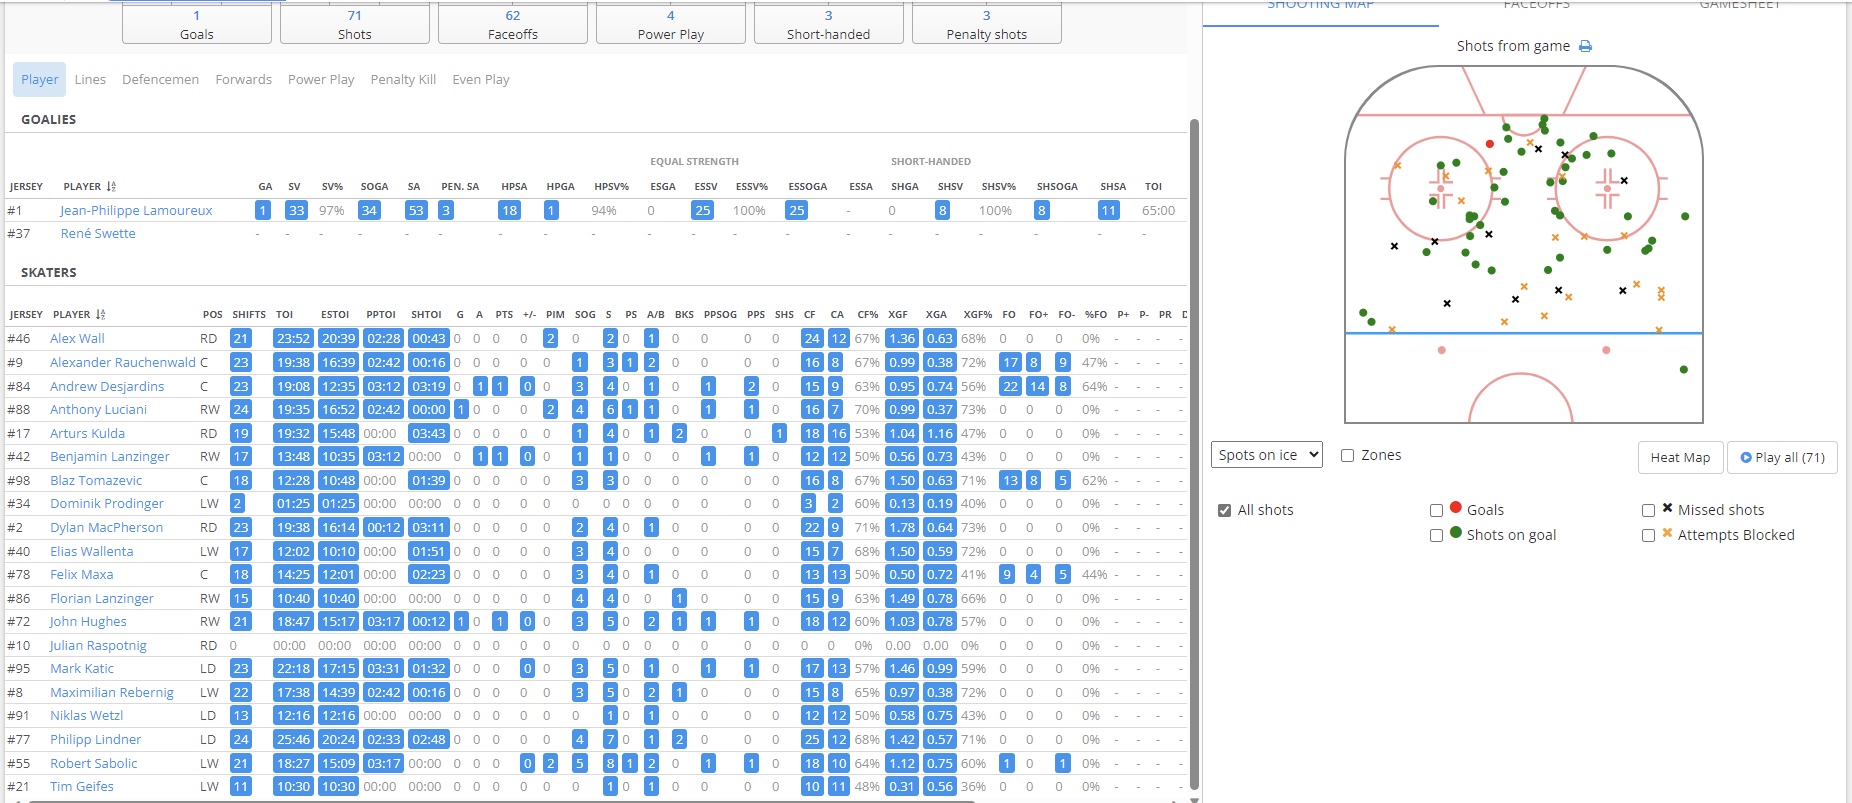
Task: Click the print icon beside Shots from game
Action: click(1585, 47)
